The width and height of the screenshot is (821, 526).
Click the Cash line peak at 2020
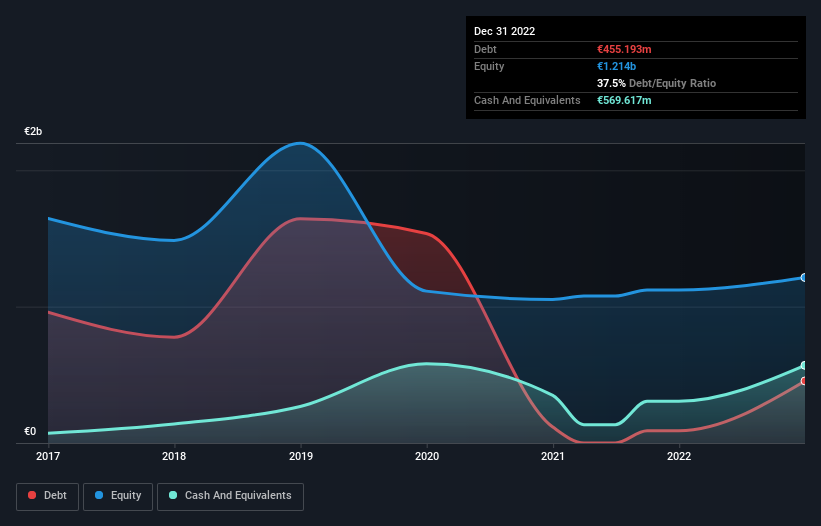click(427, 363)
